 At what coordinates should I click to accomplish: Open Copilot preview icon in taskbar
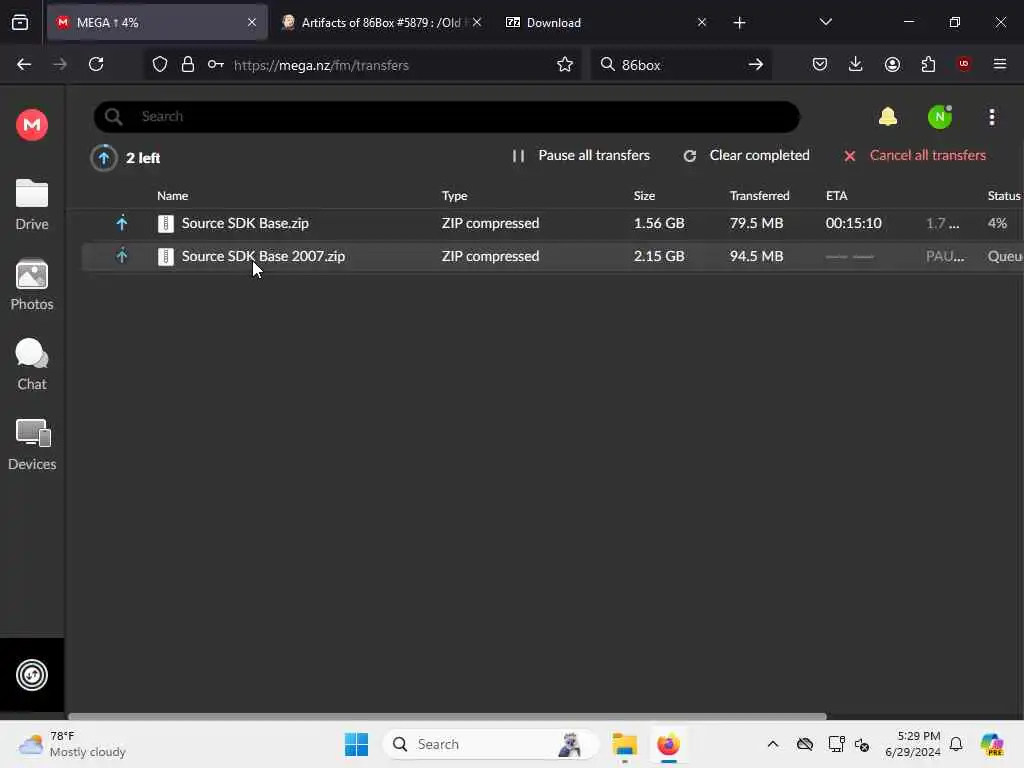click(991, 744)
